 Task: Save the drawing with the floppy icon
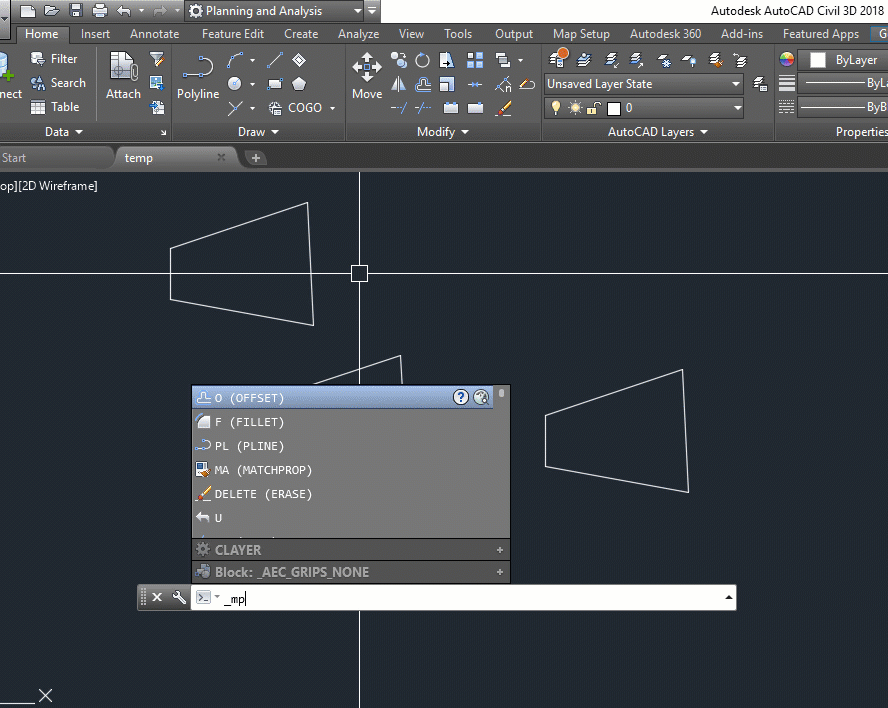pyautogui.click(x=76, y=11)
